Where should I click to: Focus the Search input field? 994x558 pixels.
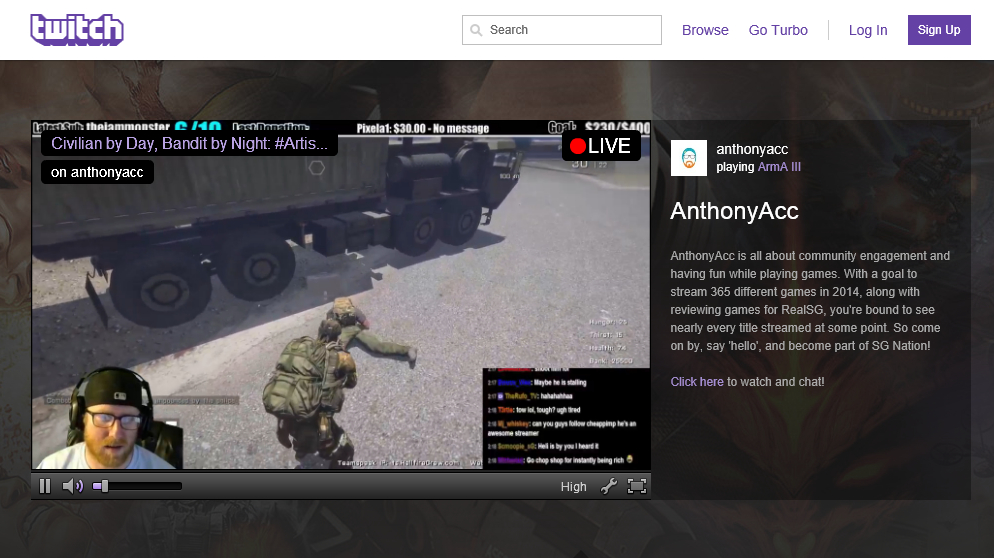562,30
